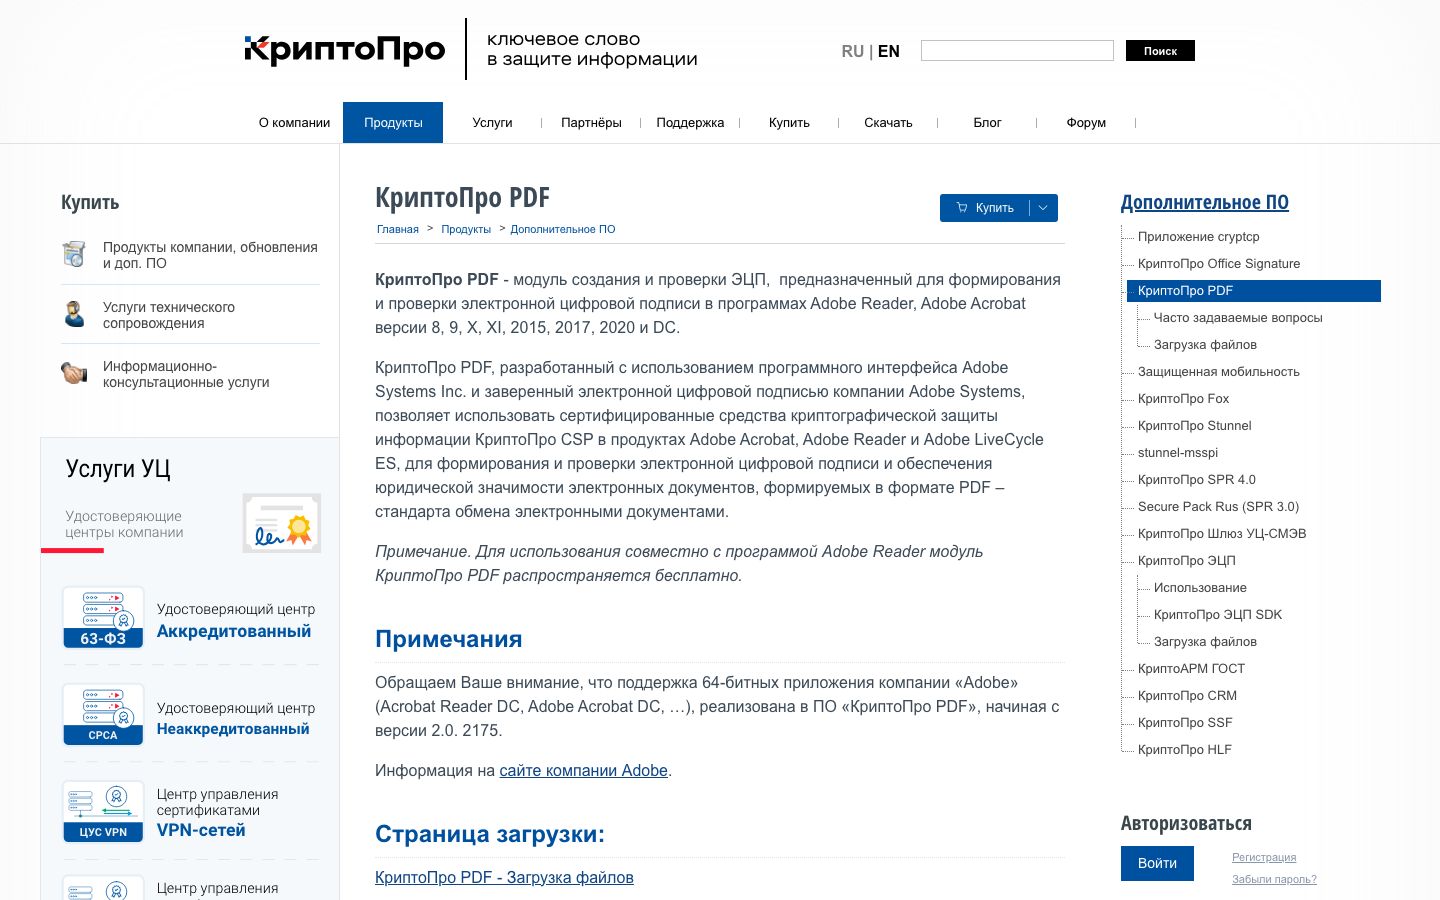Image resolution: width=1440 pixels, height=900 pixels.
Task: Select КриптоПро Office Signature in the tree
Action: pos(1219,264)
